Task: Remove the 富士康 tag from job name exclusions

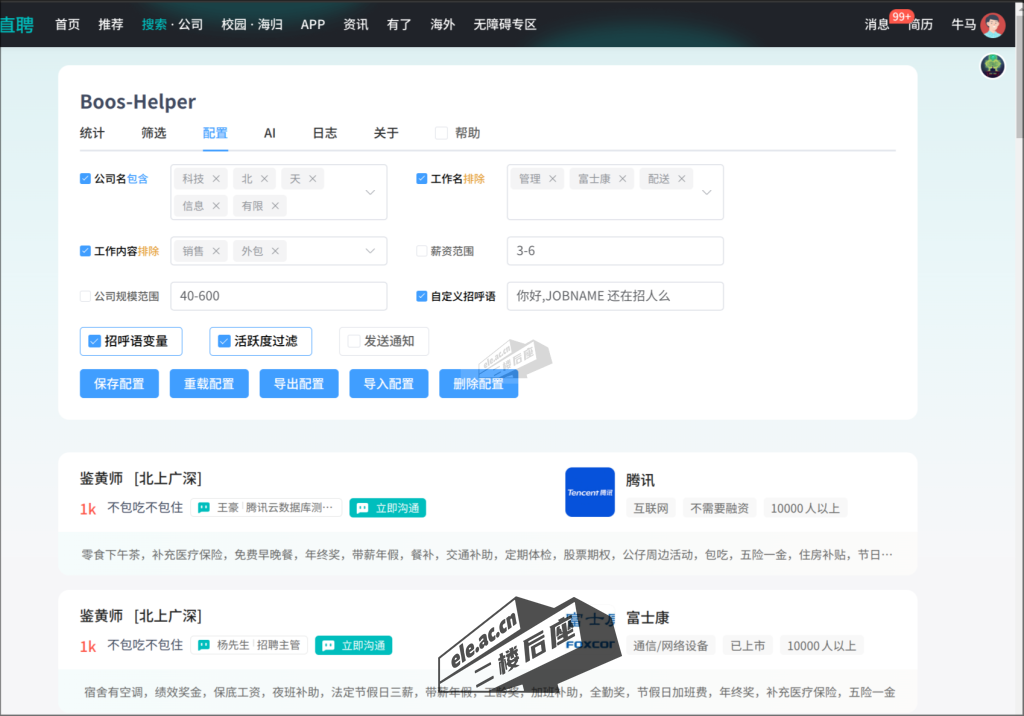Action: click(x=623, y=179)
